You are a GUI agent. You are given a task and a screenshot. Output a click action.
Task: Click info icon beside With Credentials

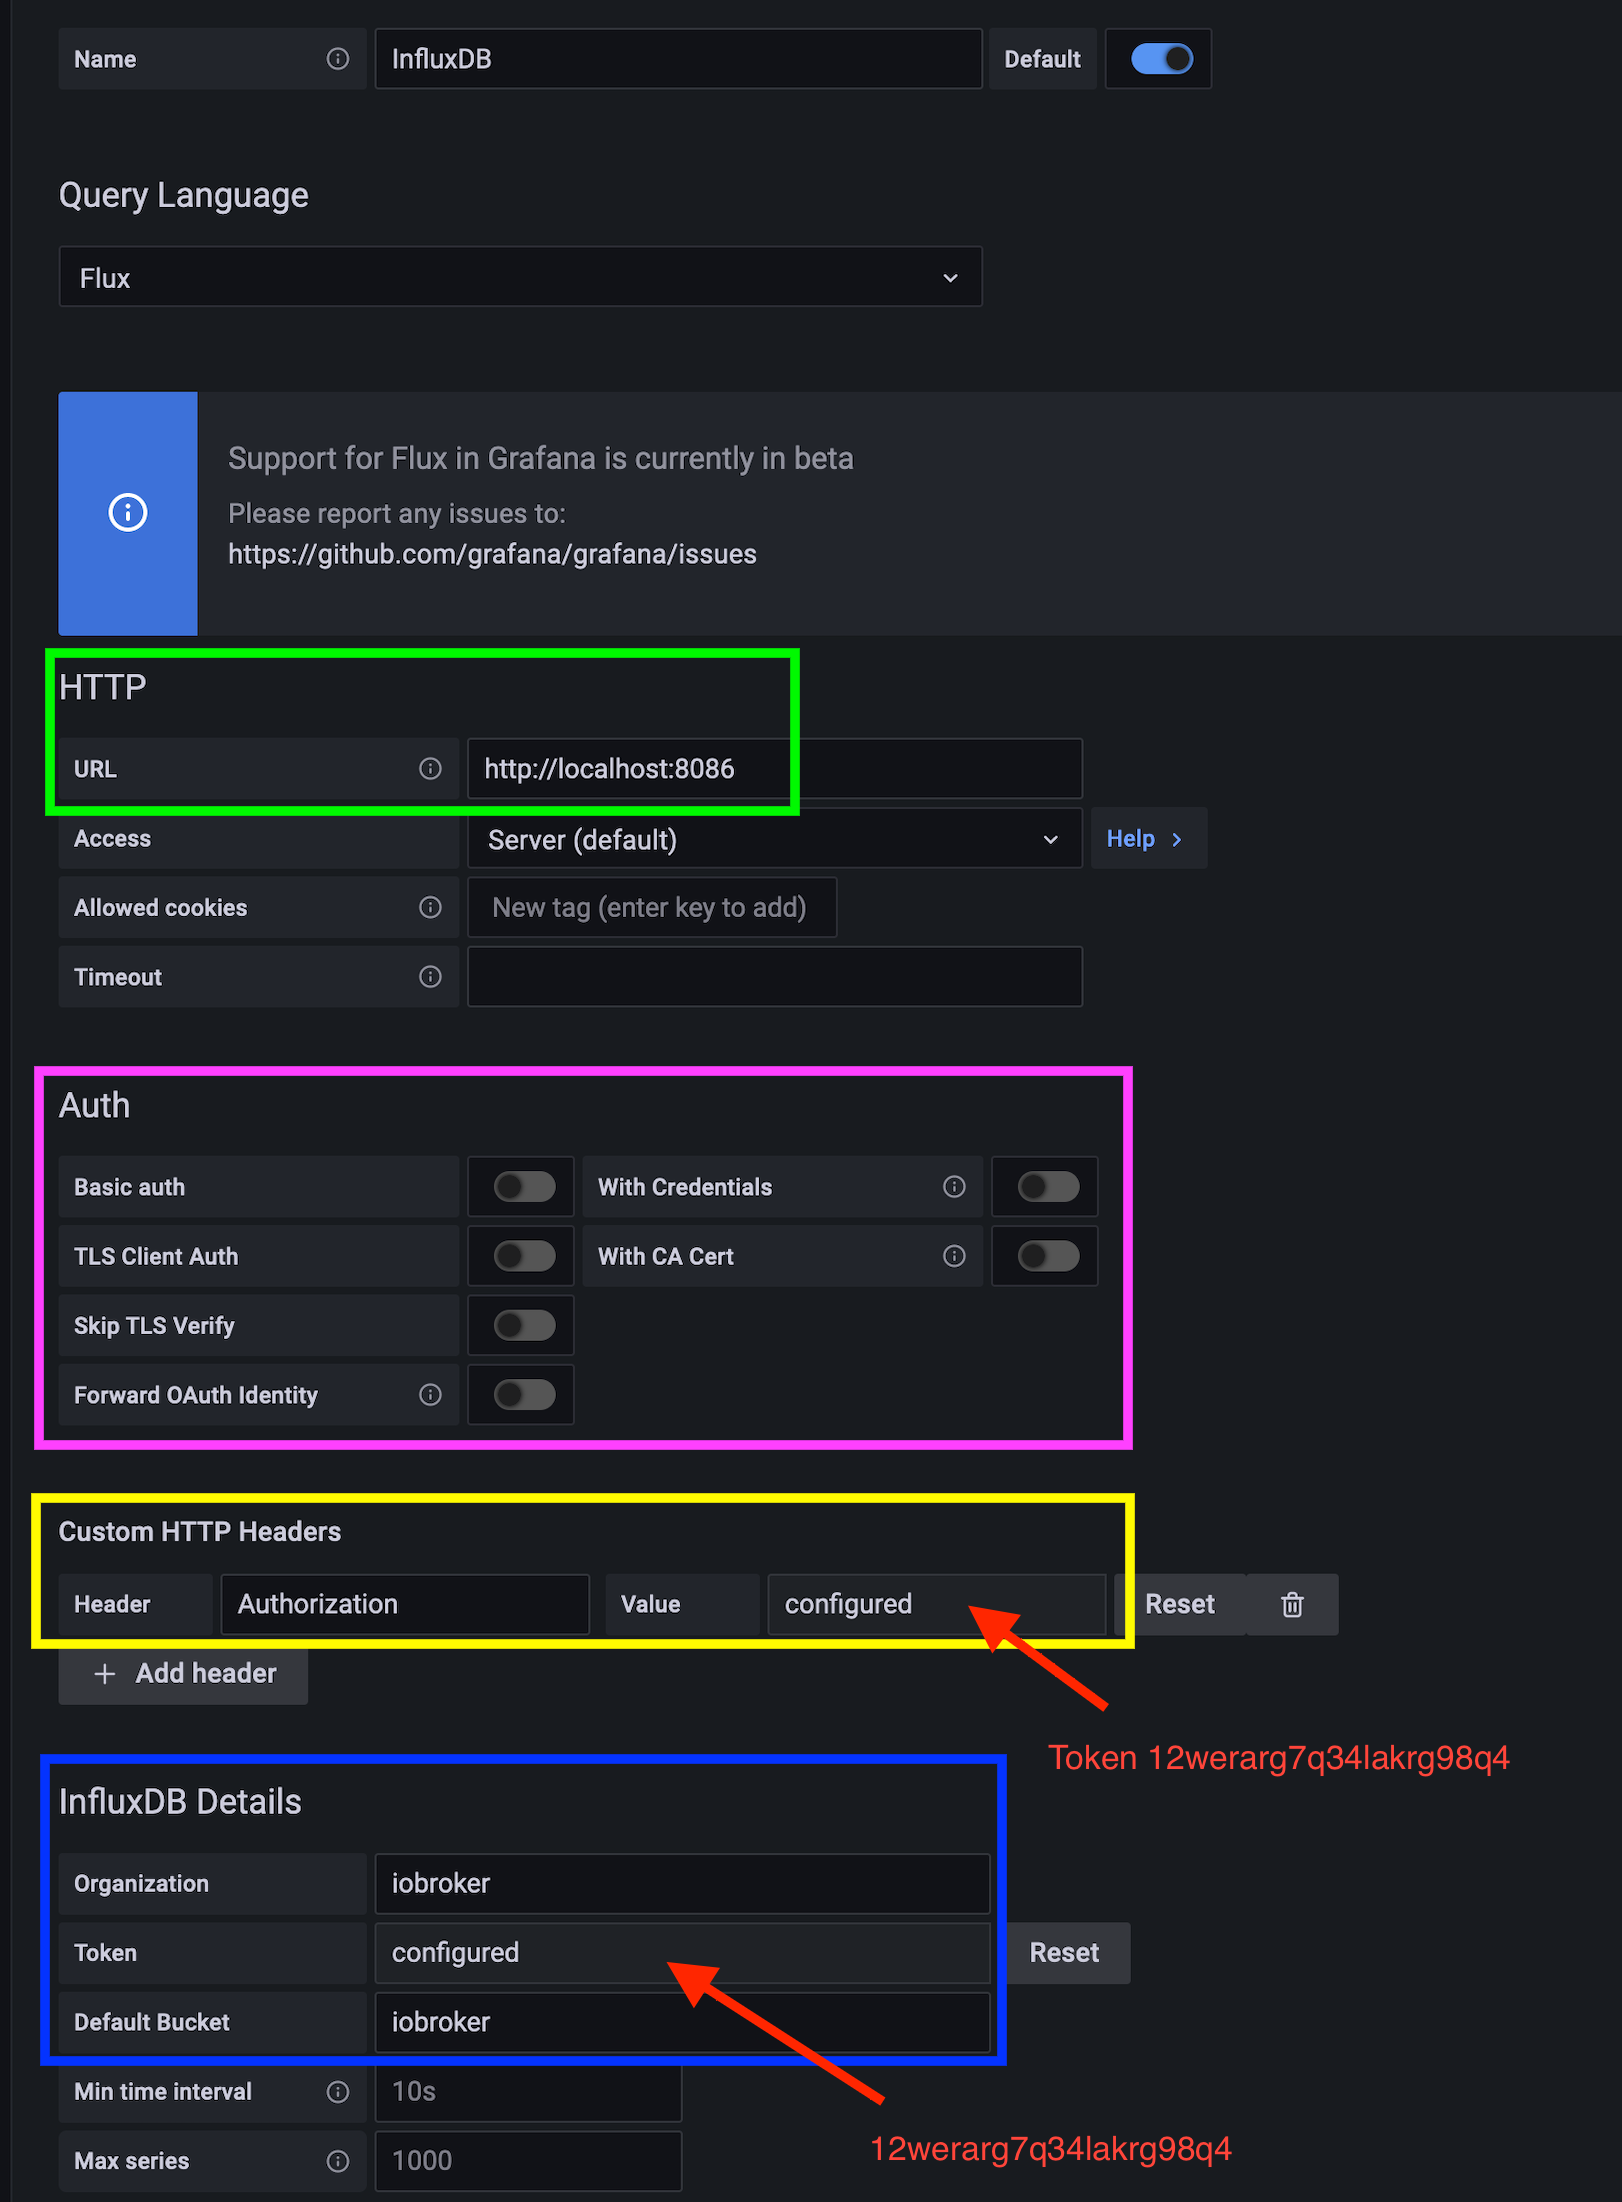point(954,1186)
